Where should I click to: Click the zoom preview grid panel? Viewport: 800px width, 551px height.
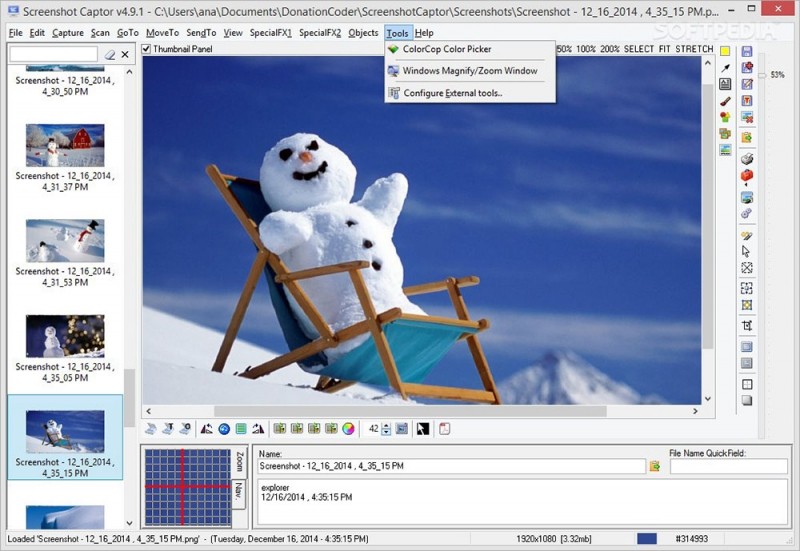tap(187, 487)
